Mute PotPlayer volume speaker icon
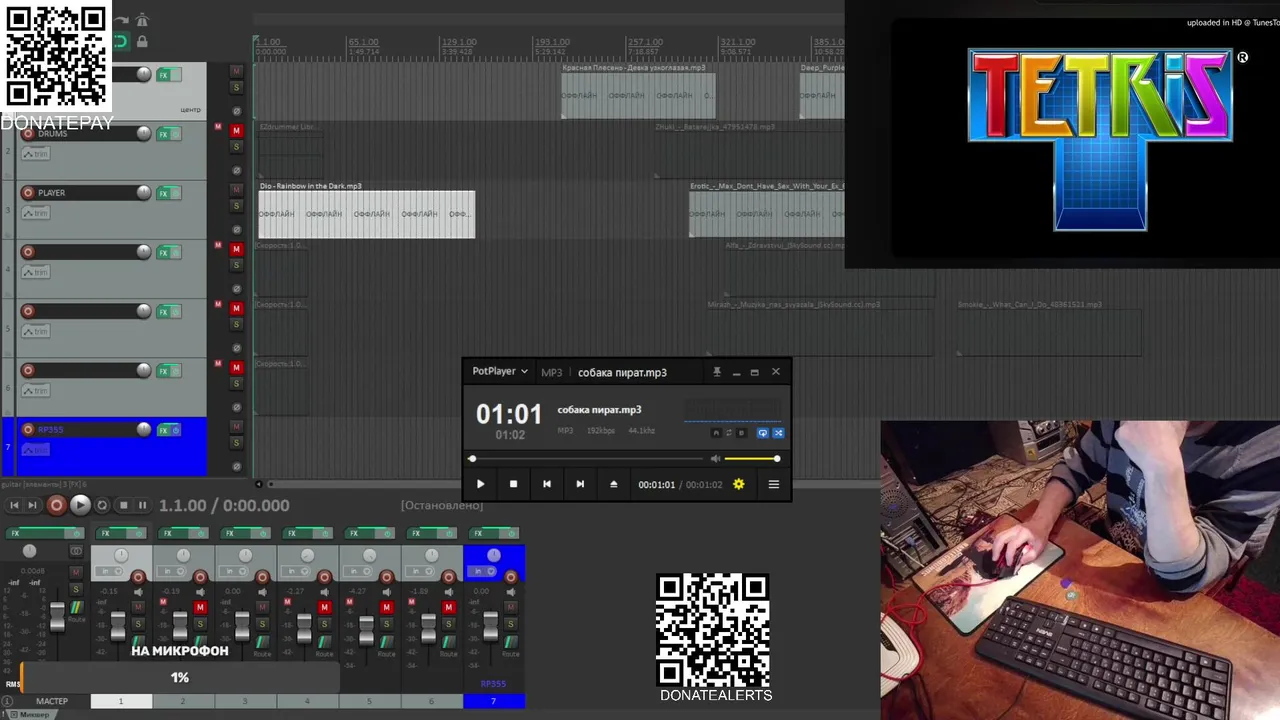 point(715,459)
